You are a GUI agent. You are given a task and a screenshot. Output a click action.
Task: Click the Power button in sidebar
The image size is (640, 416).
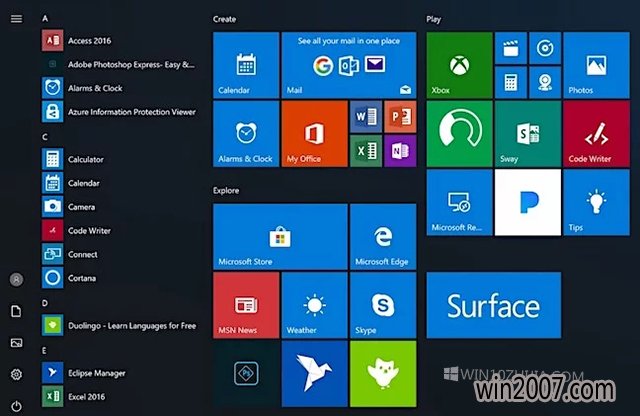pyautogui.click(x=16, y=406)
